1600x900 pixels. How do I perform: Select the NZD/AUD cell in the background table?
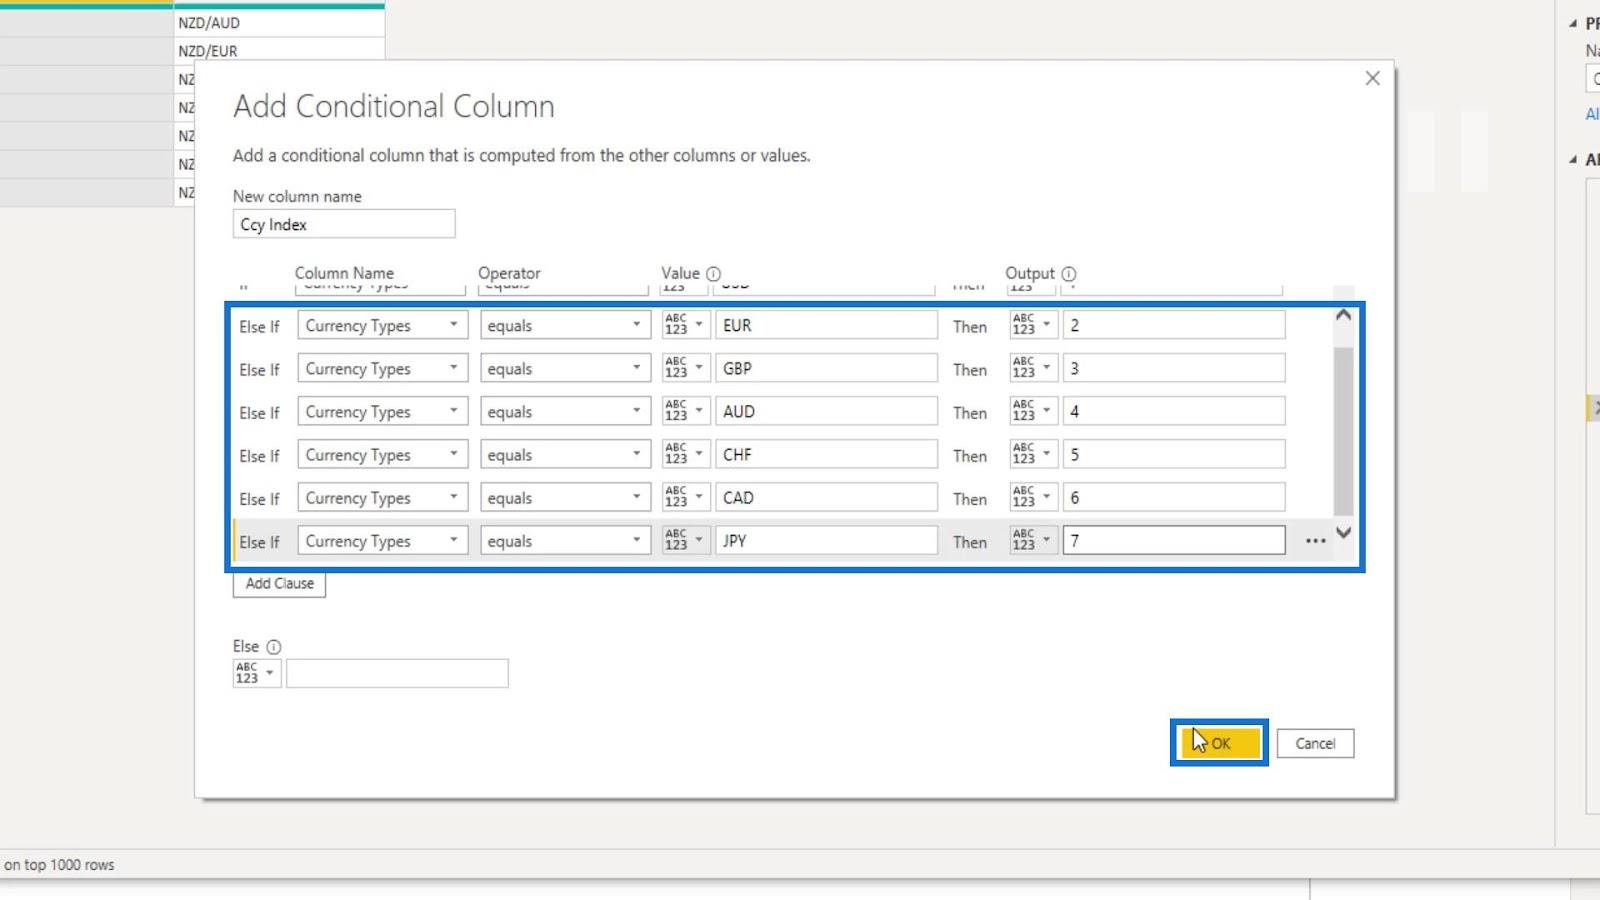tap(279, 23)
